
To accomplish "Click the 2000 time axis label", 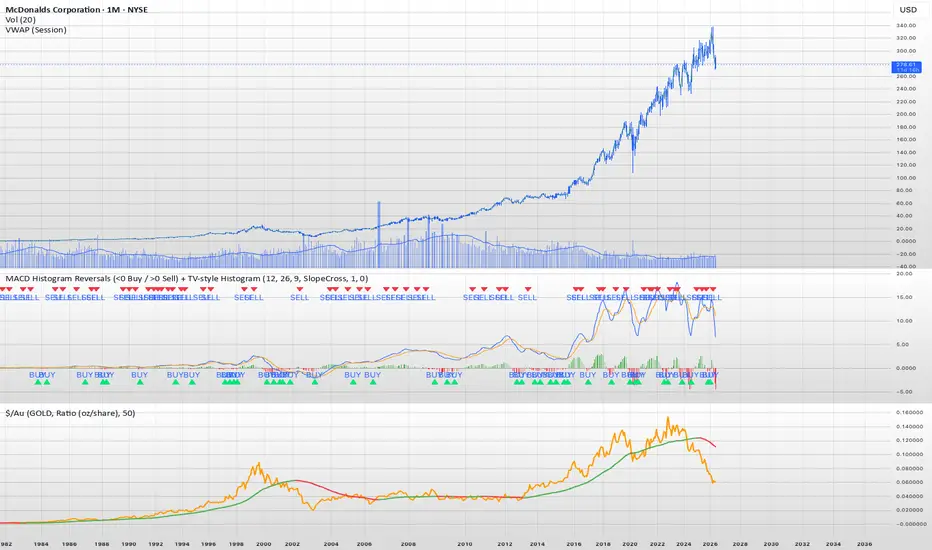I will [263, 544].
